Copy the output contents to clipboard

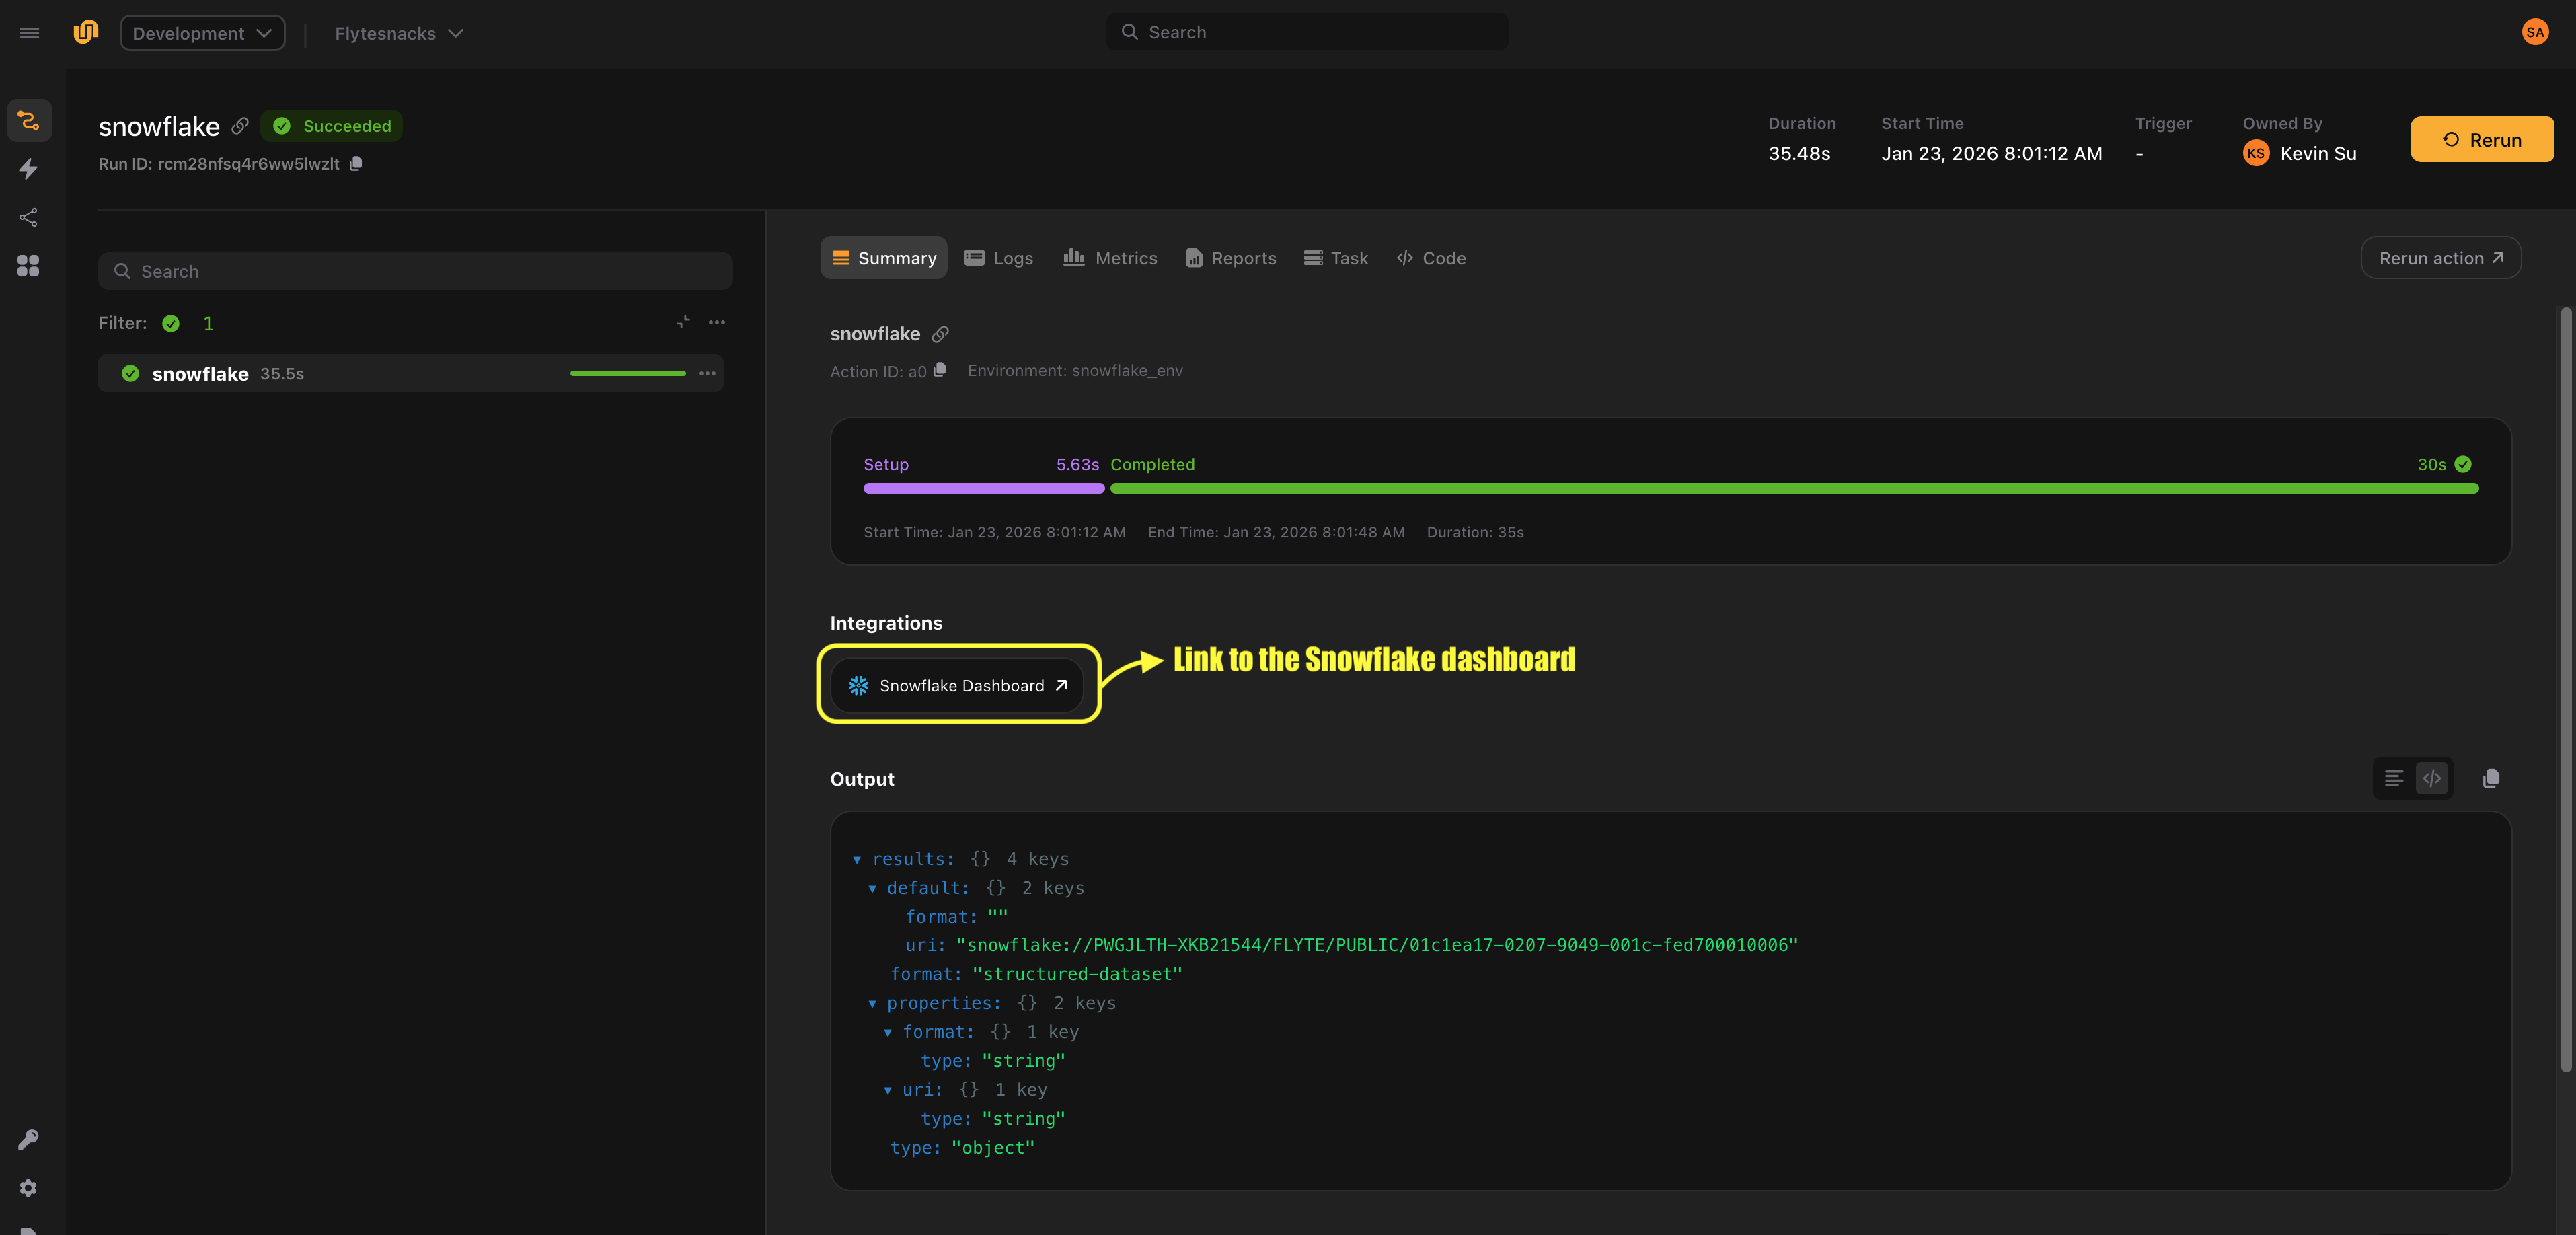[x=2491, y=778]
